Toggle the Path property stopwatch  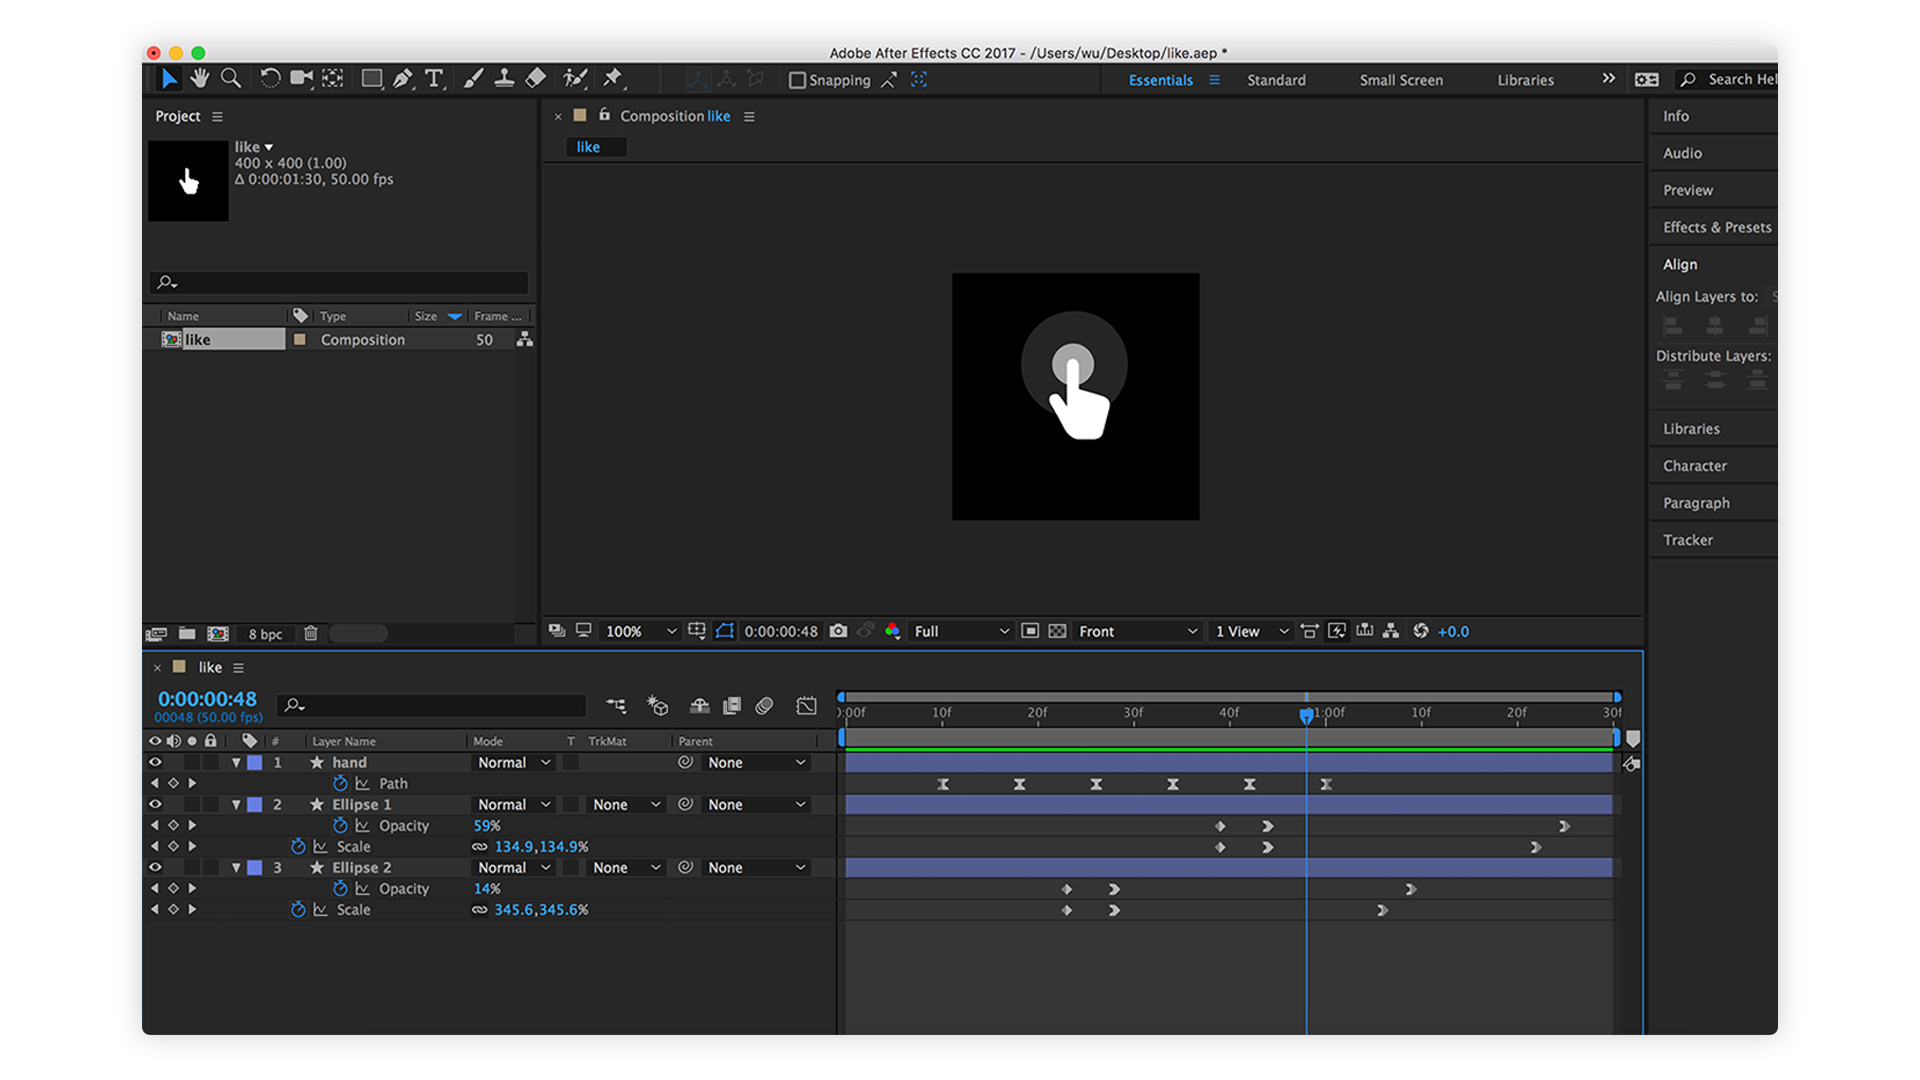point(340,783)
